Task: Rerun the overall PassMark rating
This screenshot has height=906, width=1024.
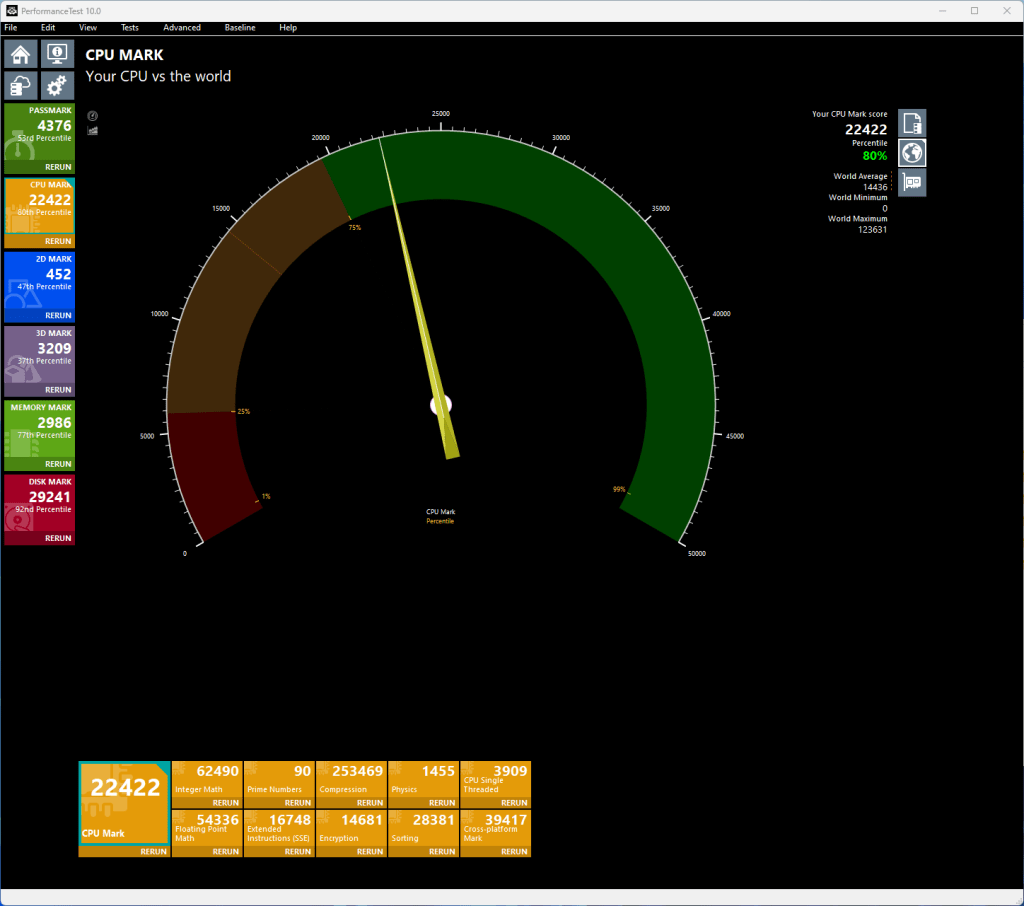Action: [58, 167]
